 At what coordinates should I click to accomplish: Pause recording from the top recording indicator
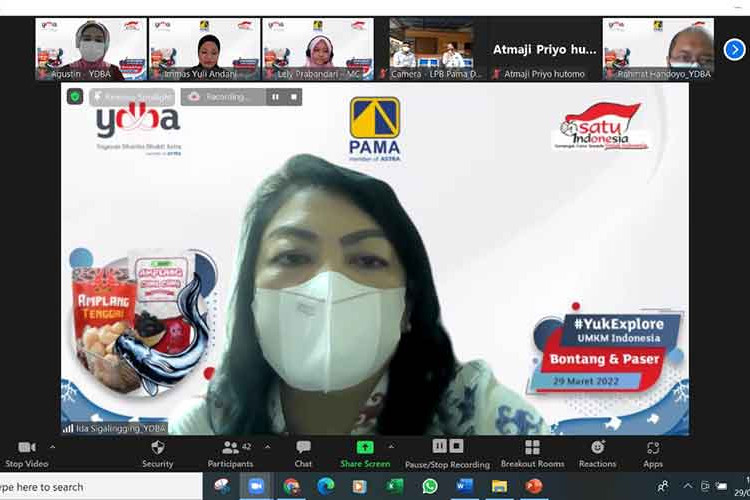pos(275,97)
